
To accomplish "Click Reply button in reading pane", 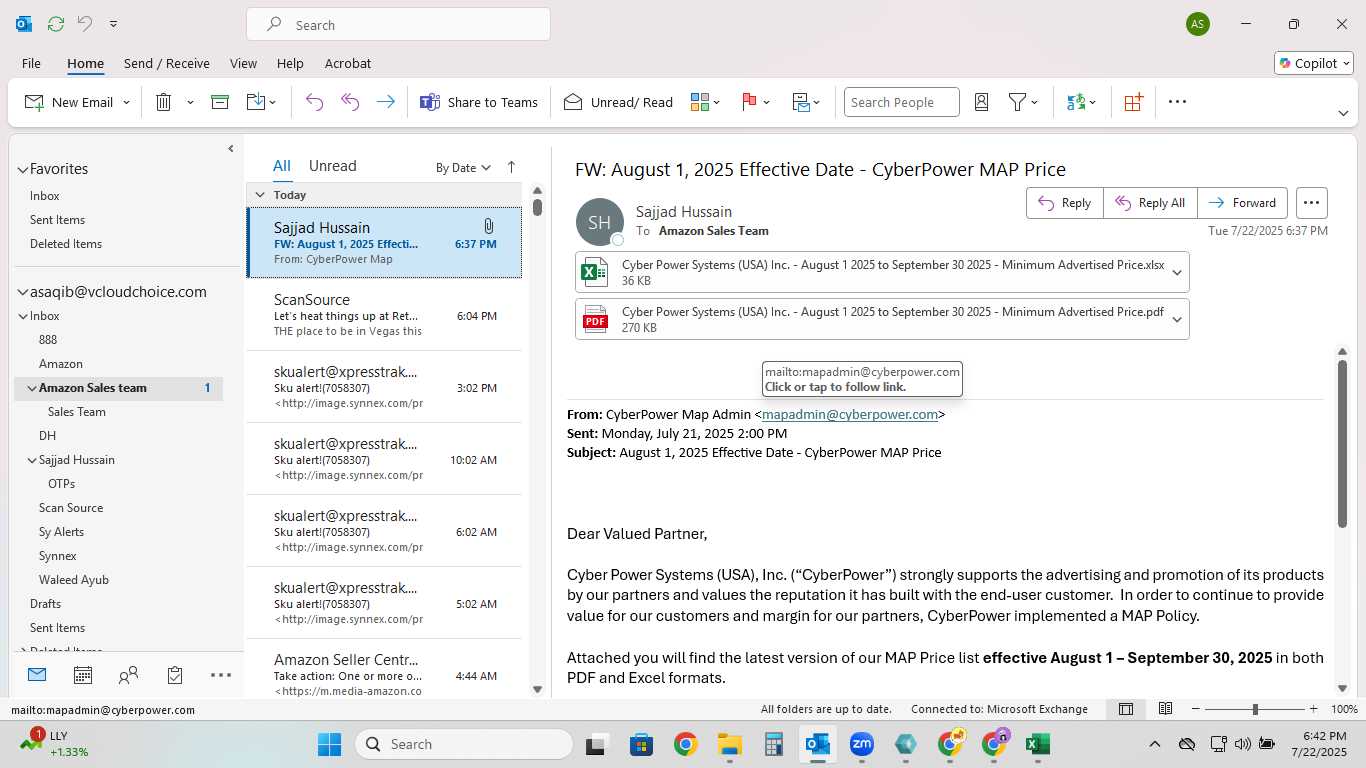I will click(1065, 203).
